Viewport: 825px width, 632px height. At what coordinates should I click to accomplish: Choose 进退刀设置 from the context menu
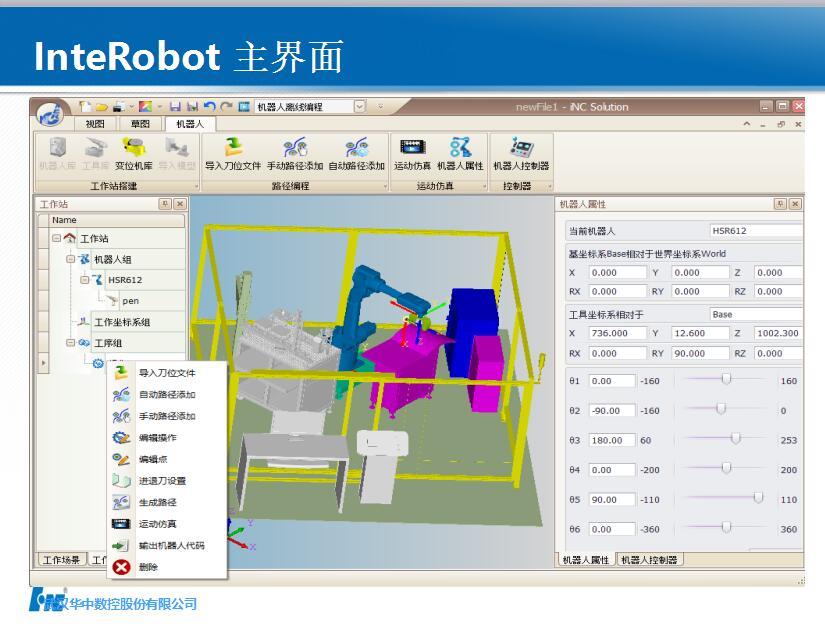point(167,480)
